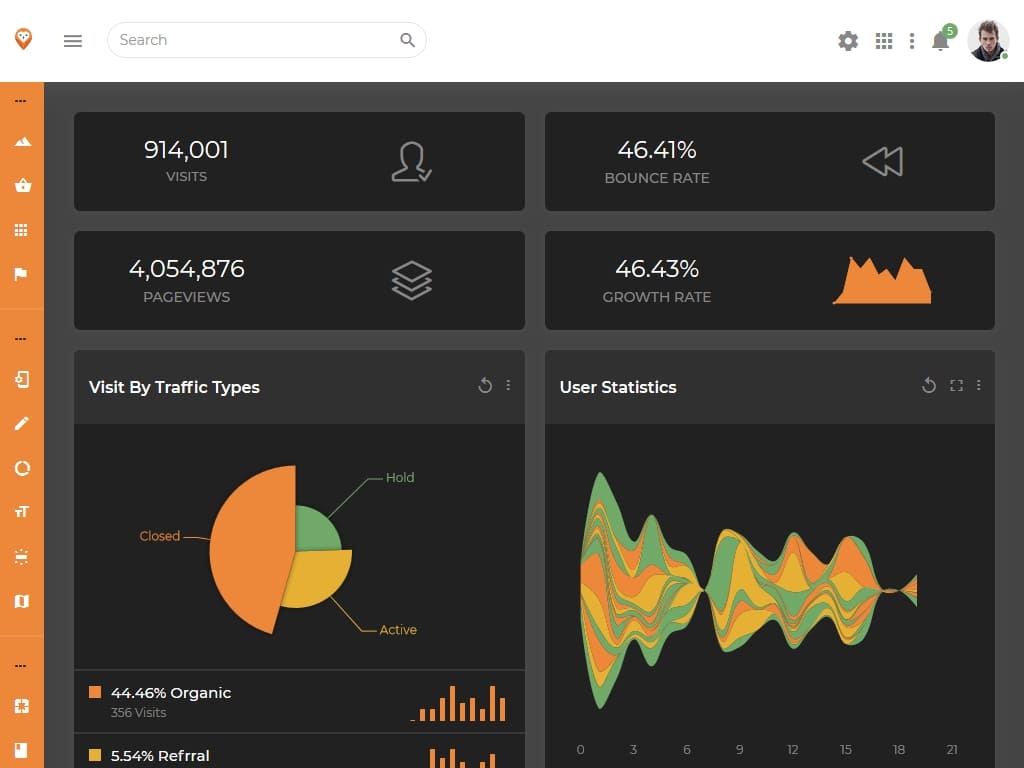Open the user profile avatar
Viewport: 1024px width, 768px height.
tap(988, 41)
